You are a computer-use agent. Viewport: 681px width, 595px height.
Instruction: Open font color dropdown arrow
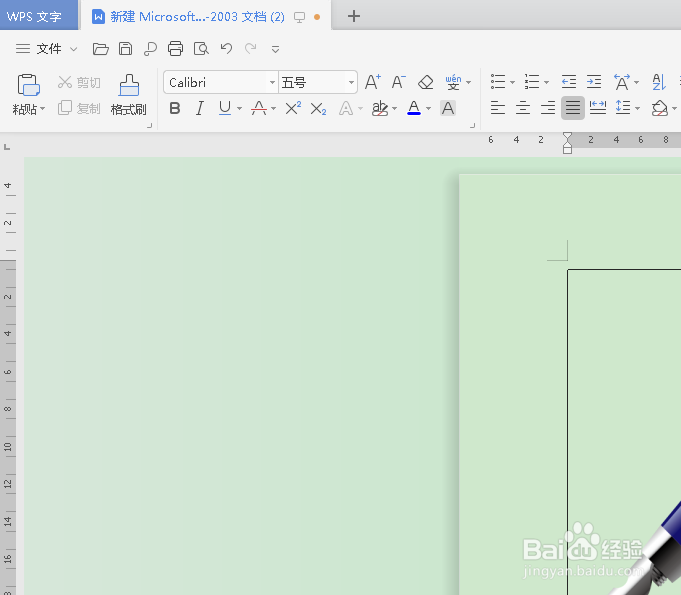(429, 109)
